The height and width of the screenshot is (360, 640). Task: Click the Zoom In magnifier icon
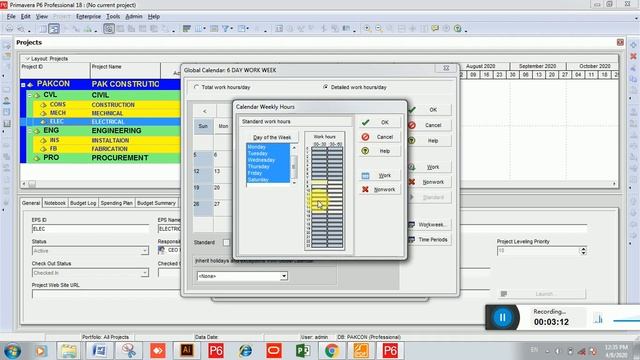[x=367, y=29]
